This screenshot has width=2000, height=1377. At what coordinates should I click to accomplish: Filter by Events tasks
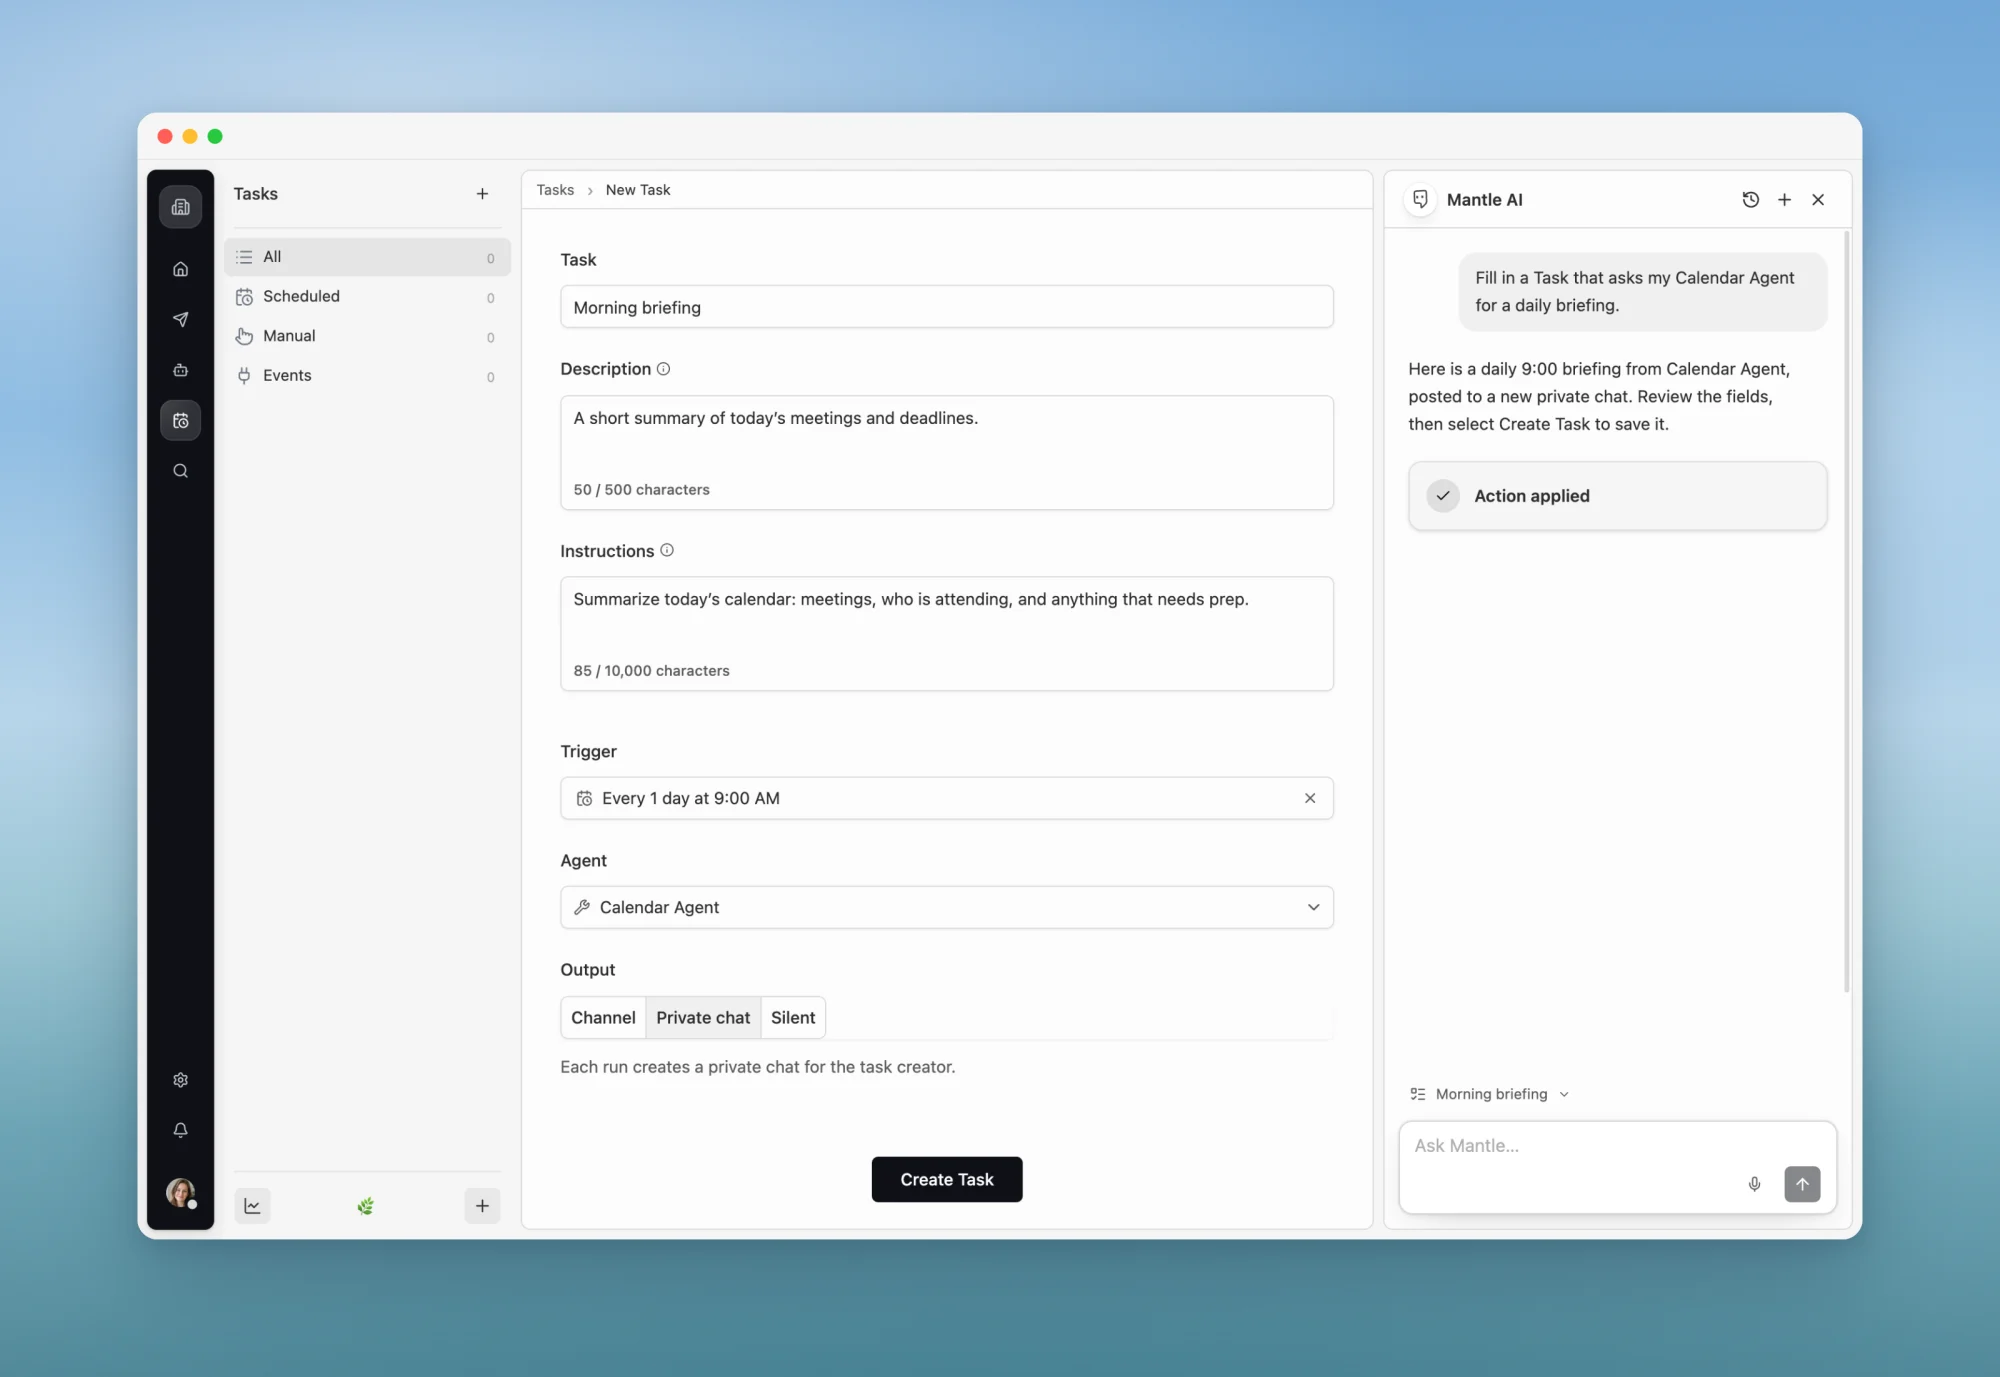[367, 376]
